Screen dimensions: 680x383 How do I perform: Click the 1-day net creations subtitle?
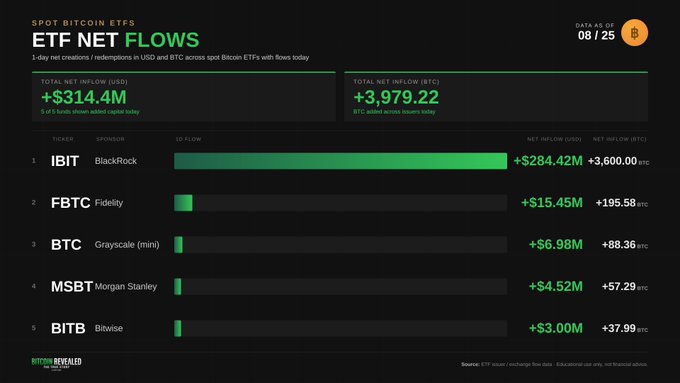coord(170,57)
